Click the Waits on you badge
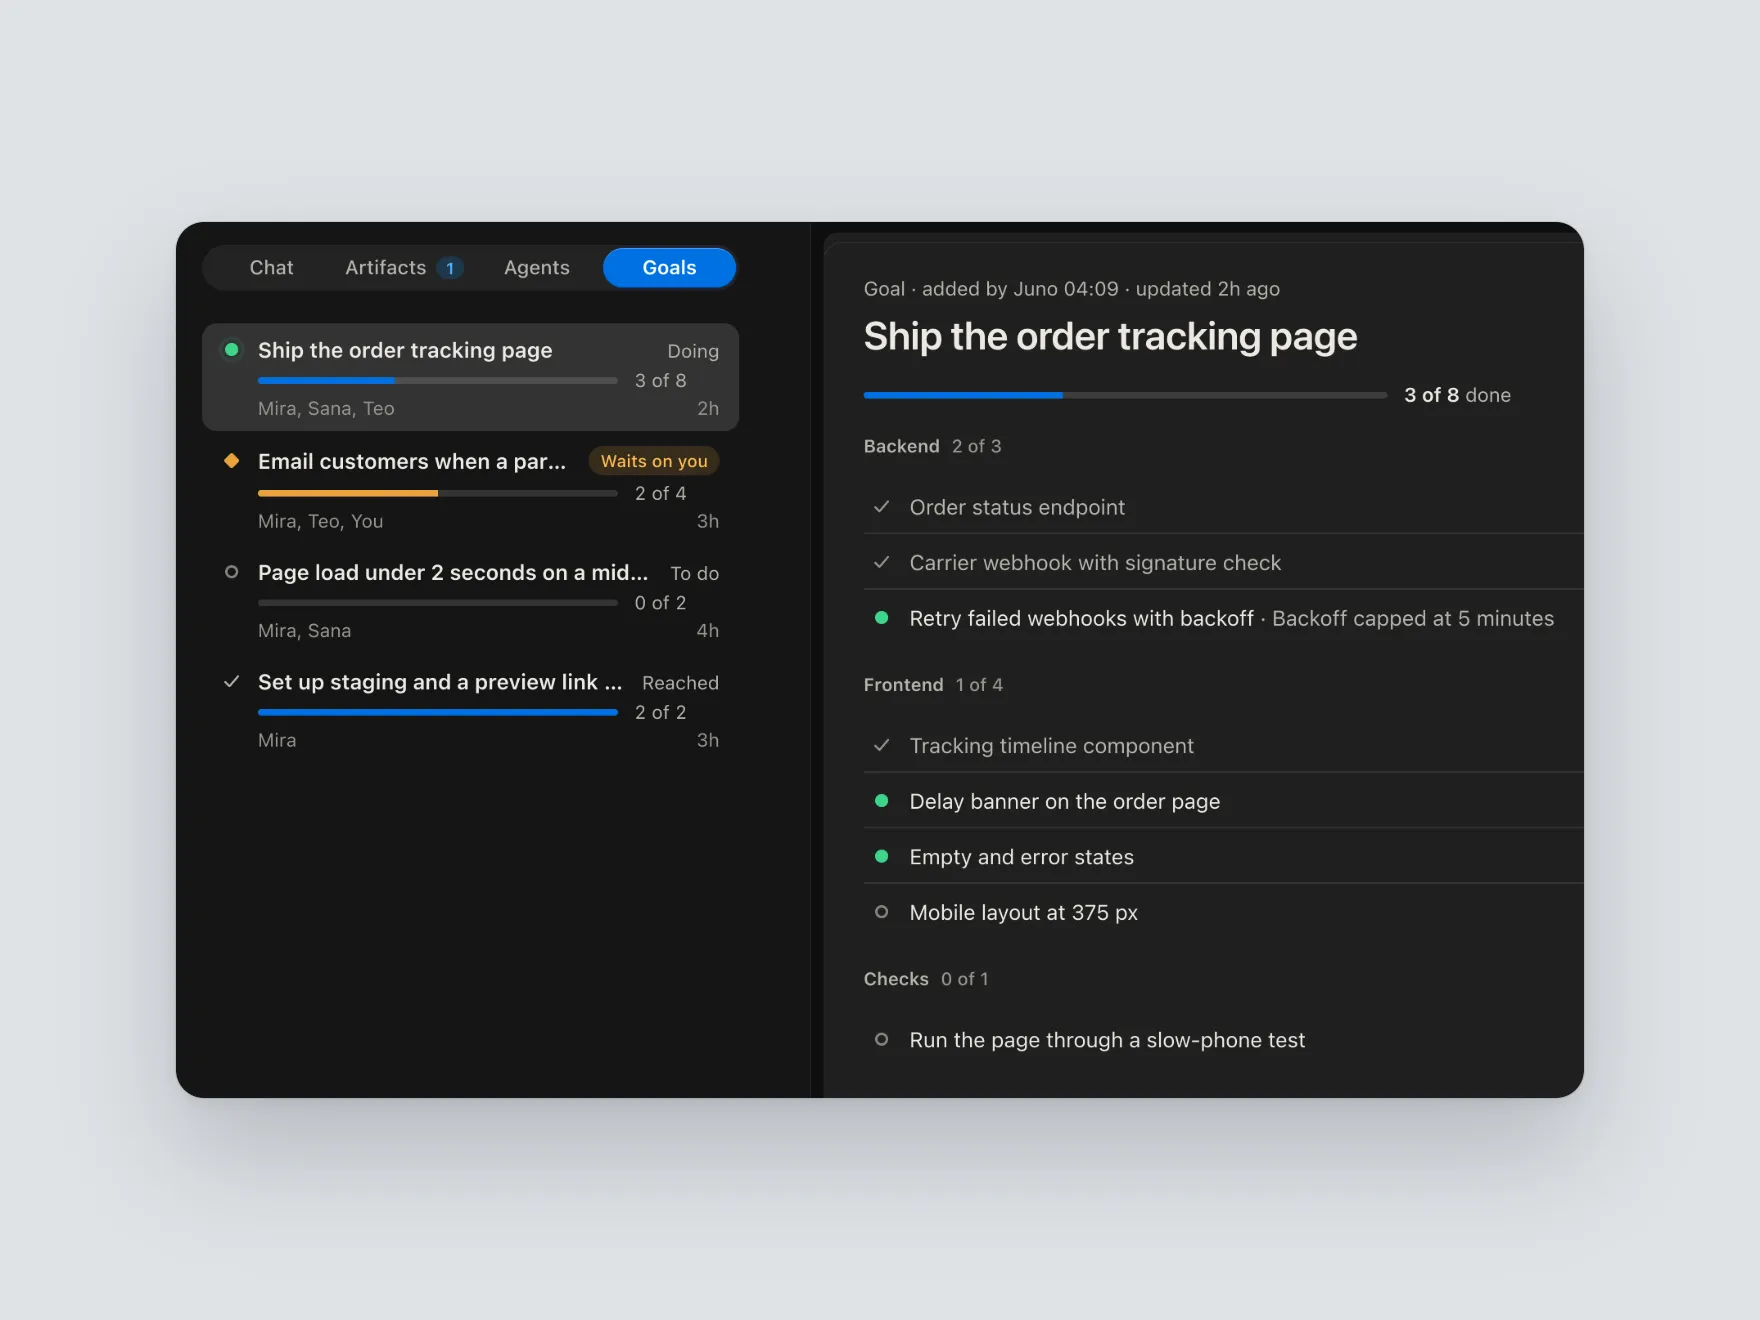 (654, 461)
